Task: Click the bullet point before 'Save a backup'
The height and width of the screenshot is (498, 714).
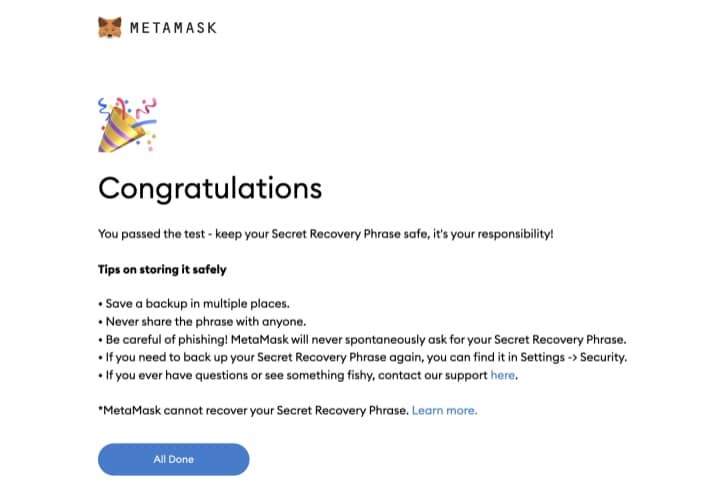Action: click(100, 305)
